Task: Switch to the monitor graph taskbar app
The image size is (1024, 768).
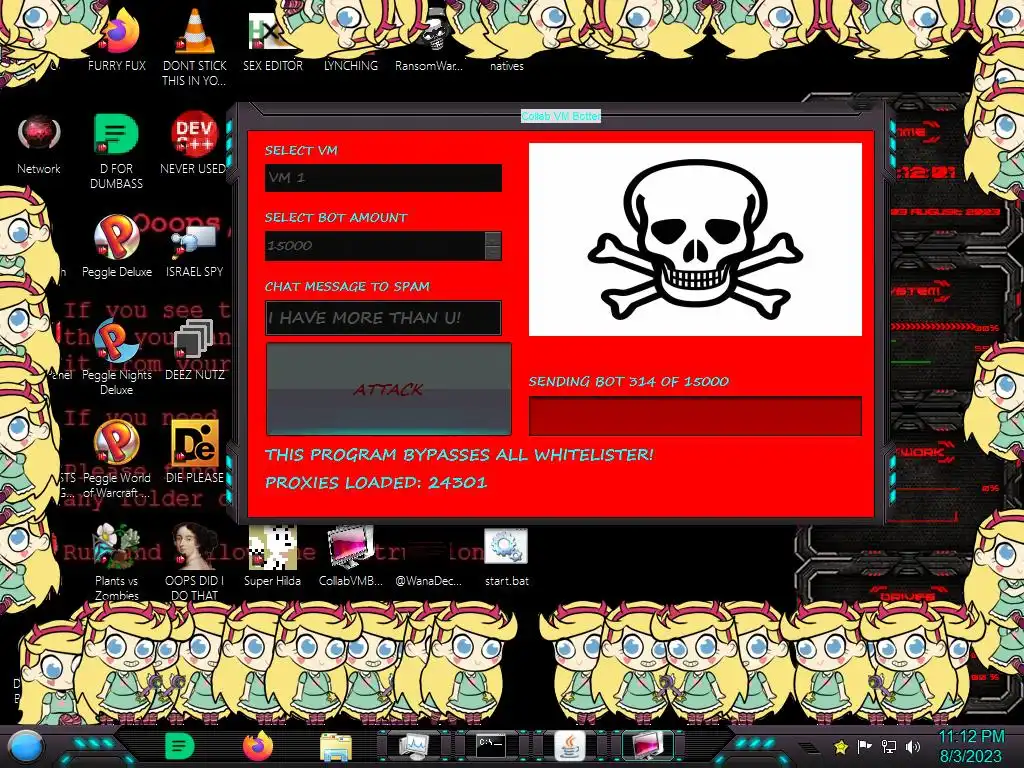Action: pos(413,746)
